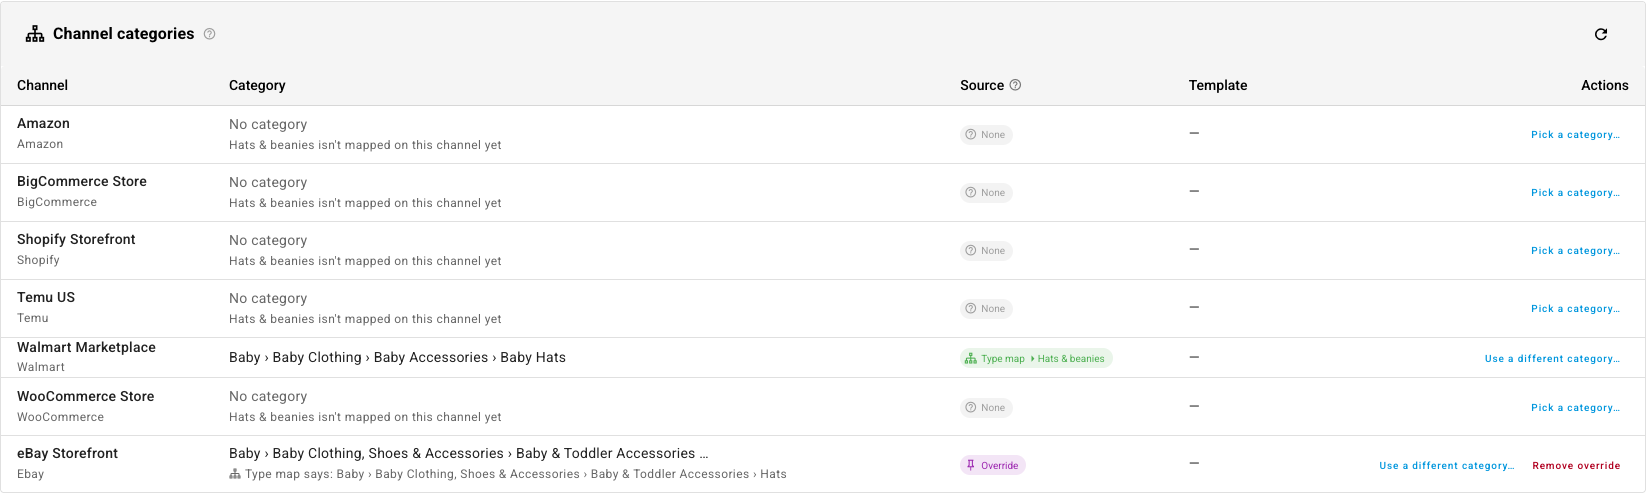
Task: Select the Walmart Marketplace channel name
Action: click(86, 347)
